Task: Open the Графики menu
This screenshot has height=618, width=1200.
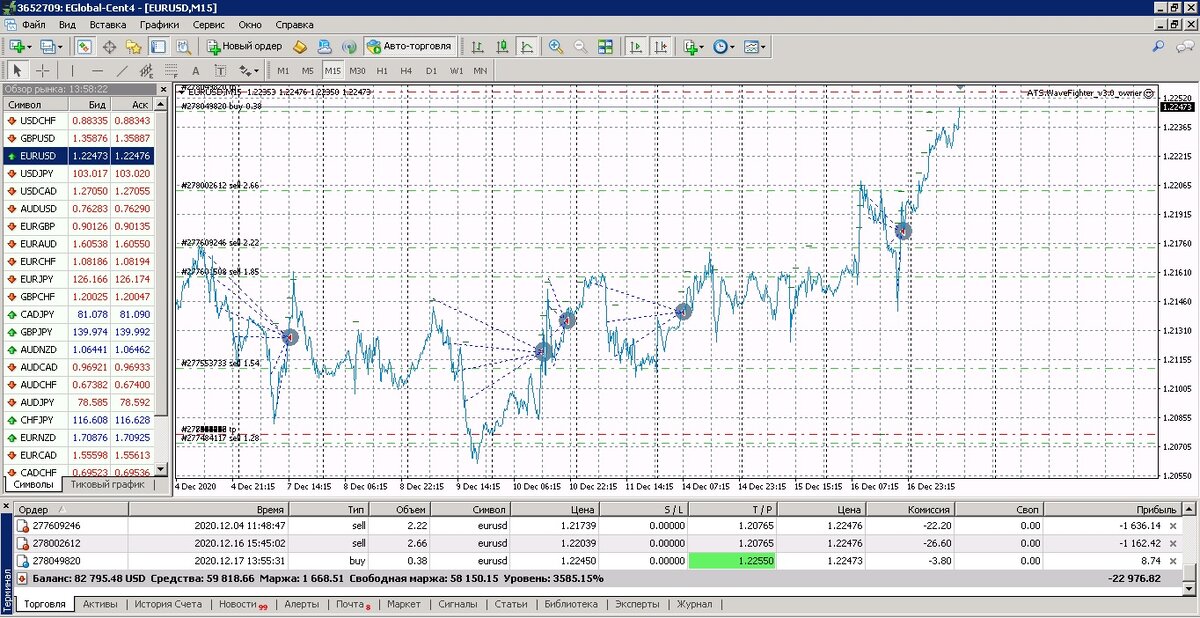Action: tap(160, 24)
